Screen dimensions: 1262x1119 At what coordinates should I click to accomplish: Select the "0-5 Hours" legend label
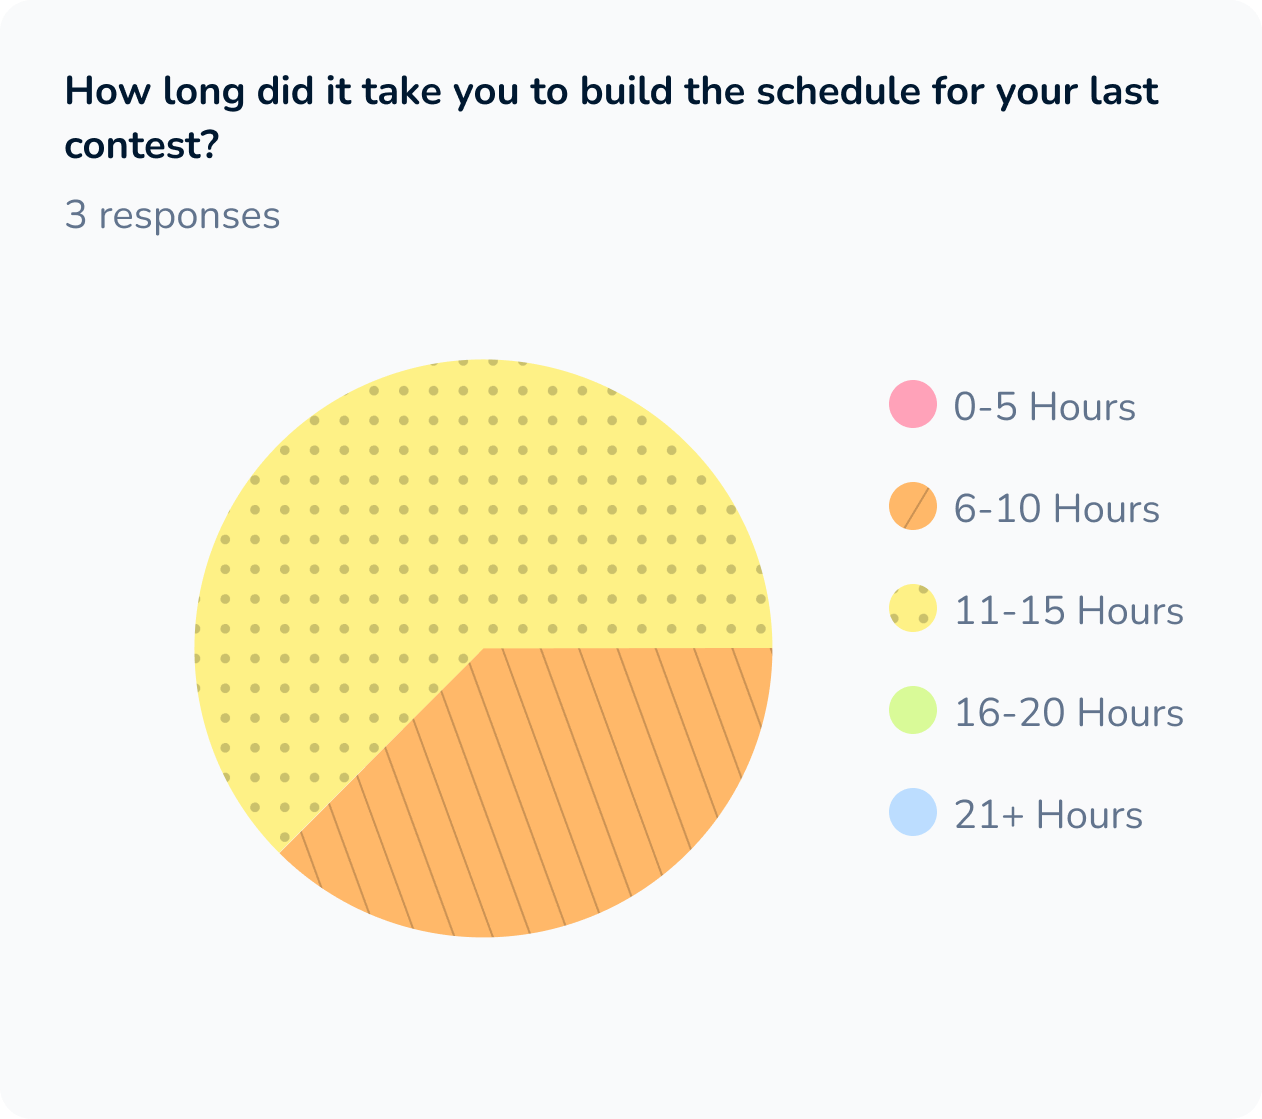point(1044,407)
